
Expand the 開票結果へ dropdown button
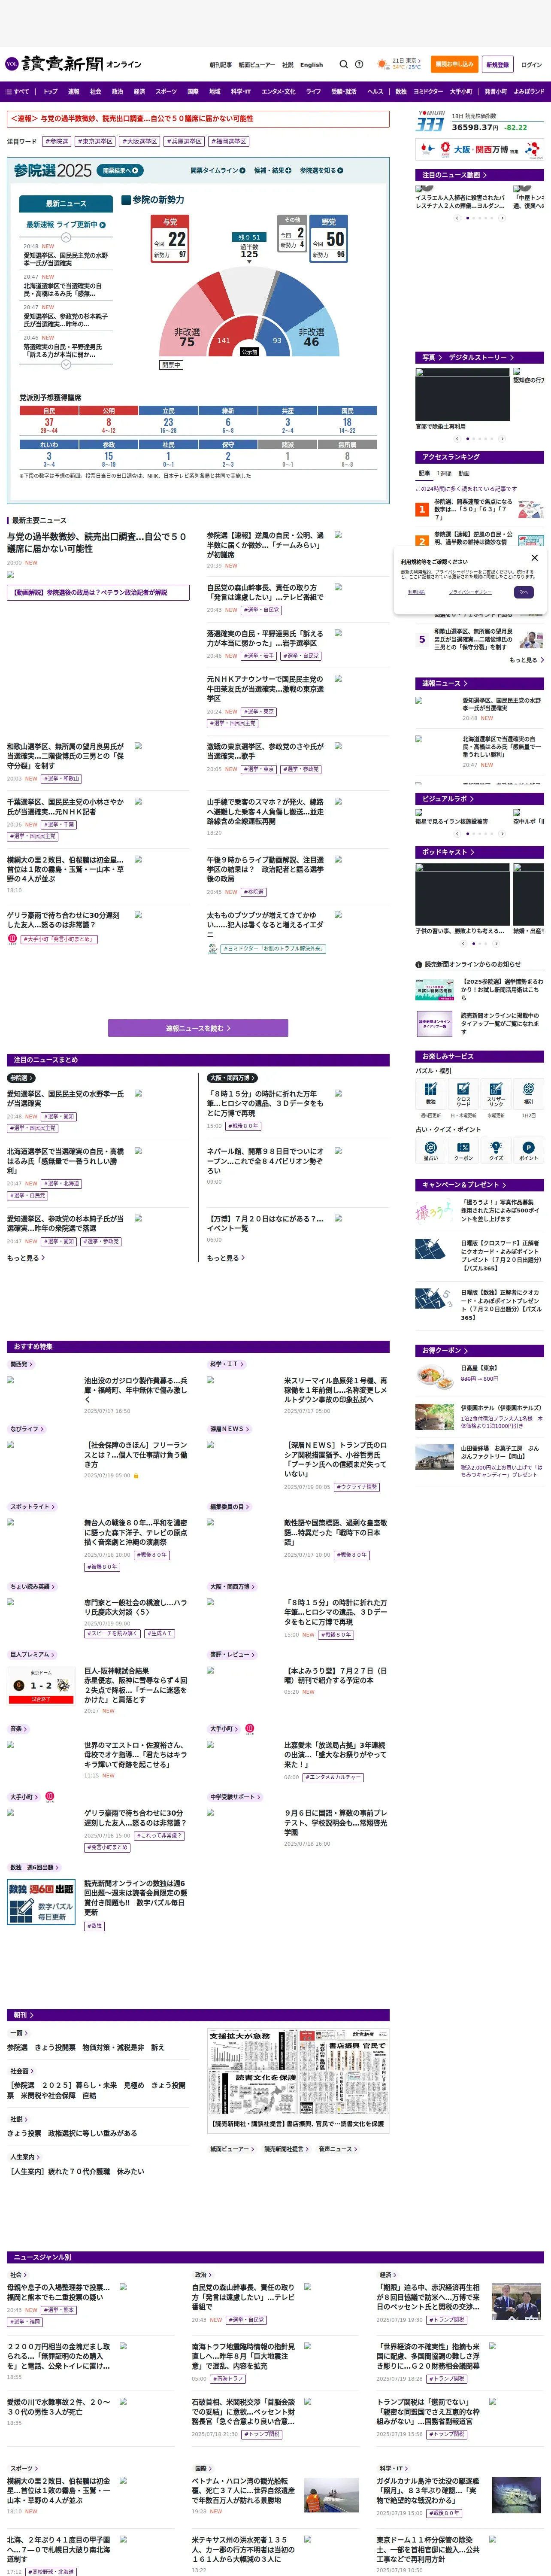point(120,171)
